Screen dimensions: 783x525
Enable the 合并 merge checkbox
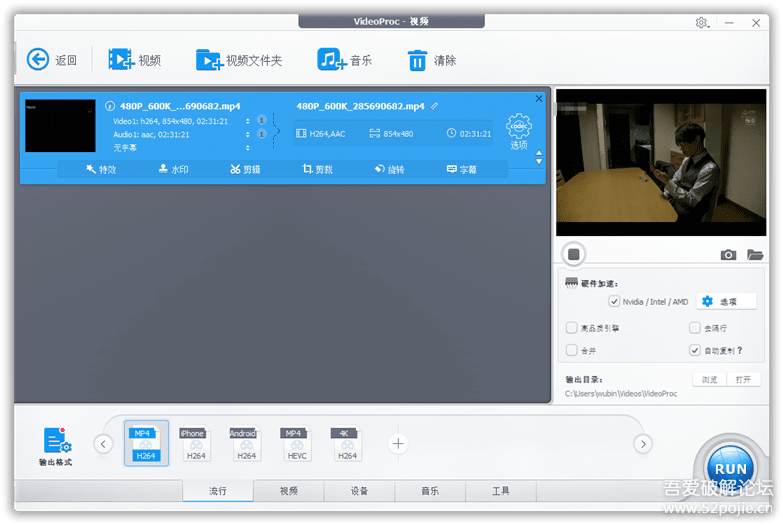pyautogui.click(x=572, y=351)
